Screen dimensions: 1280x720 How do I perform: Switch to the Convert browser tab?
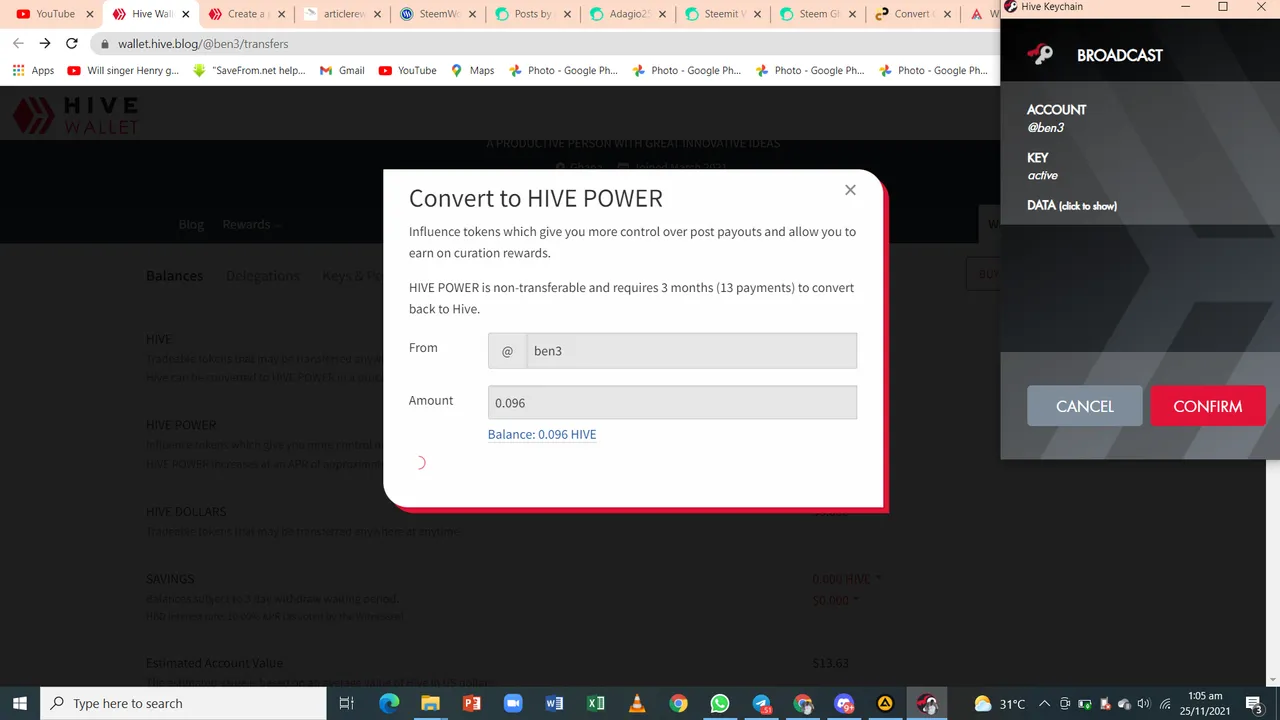pos(912,14)
